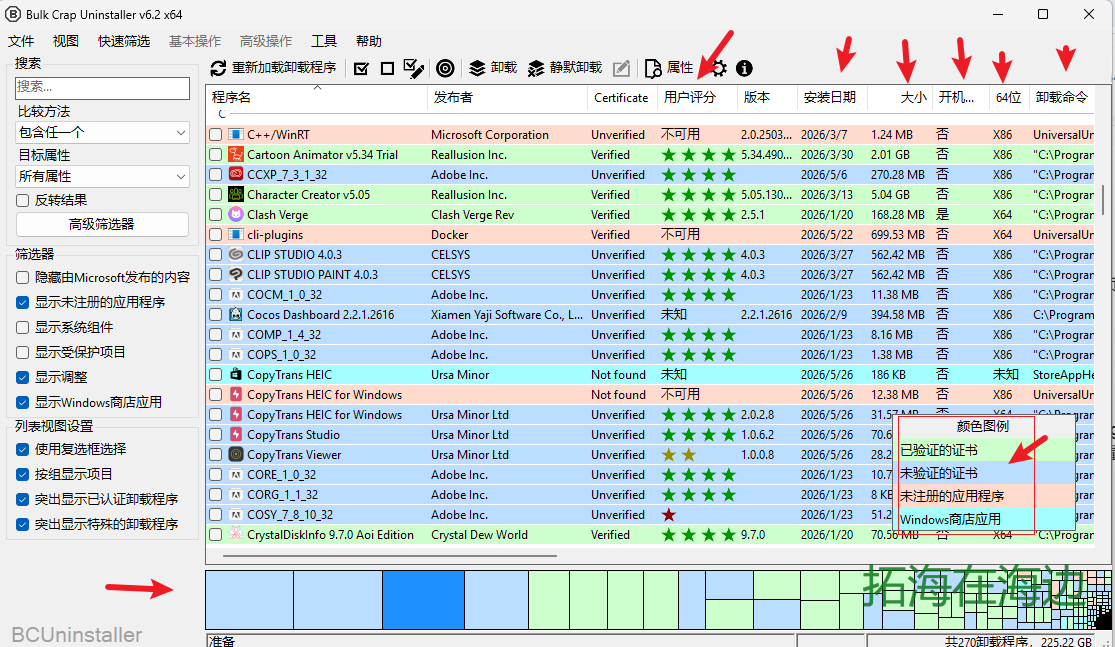Check the box for Clash Verge row
1115x647 pixels.
[x=215, y=215]
